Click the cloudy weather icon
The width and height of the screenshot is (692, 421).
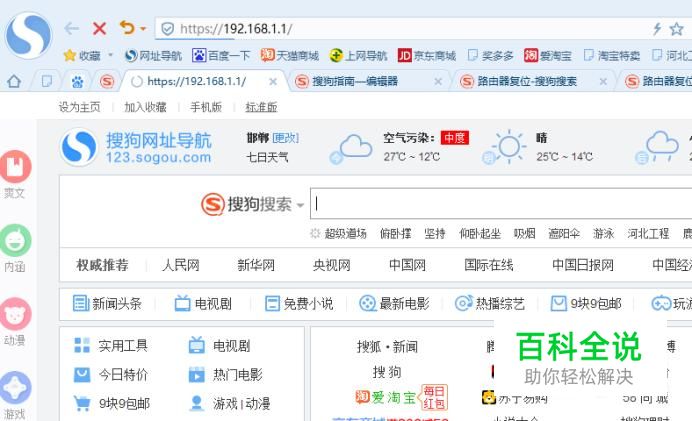(x=351, y=149)
